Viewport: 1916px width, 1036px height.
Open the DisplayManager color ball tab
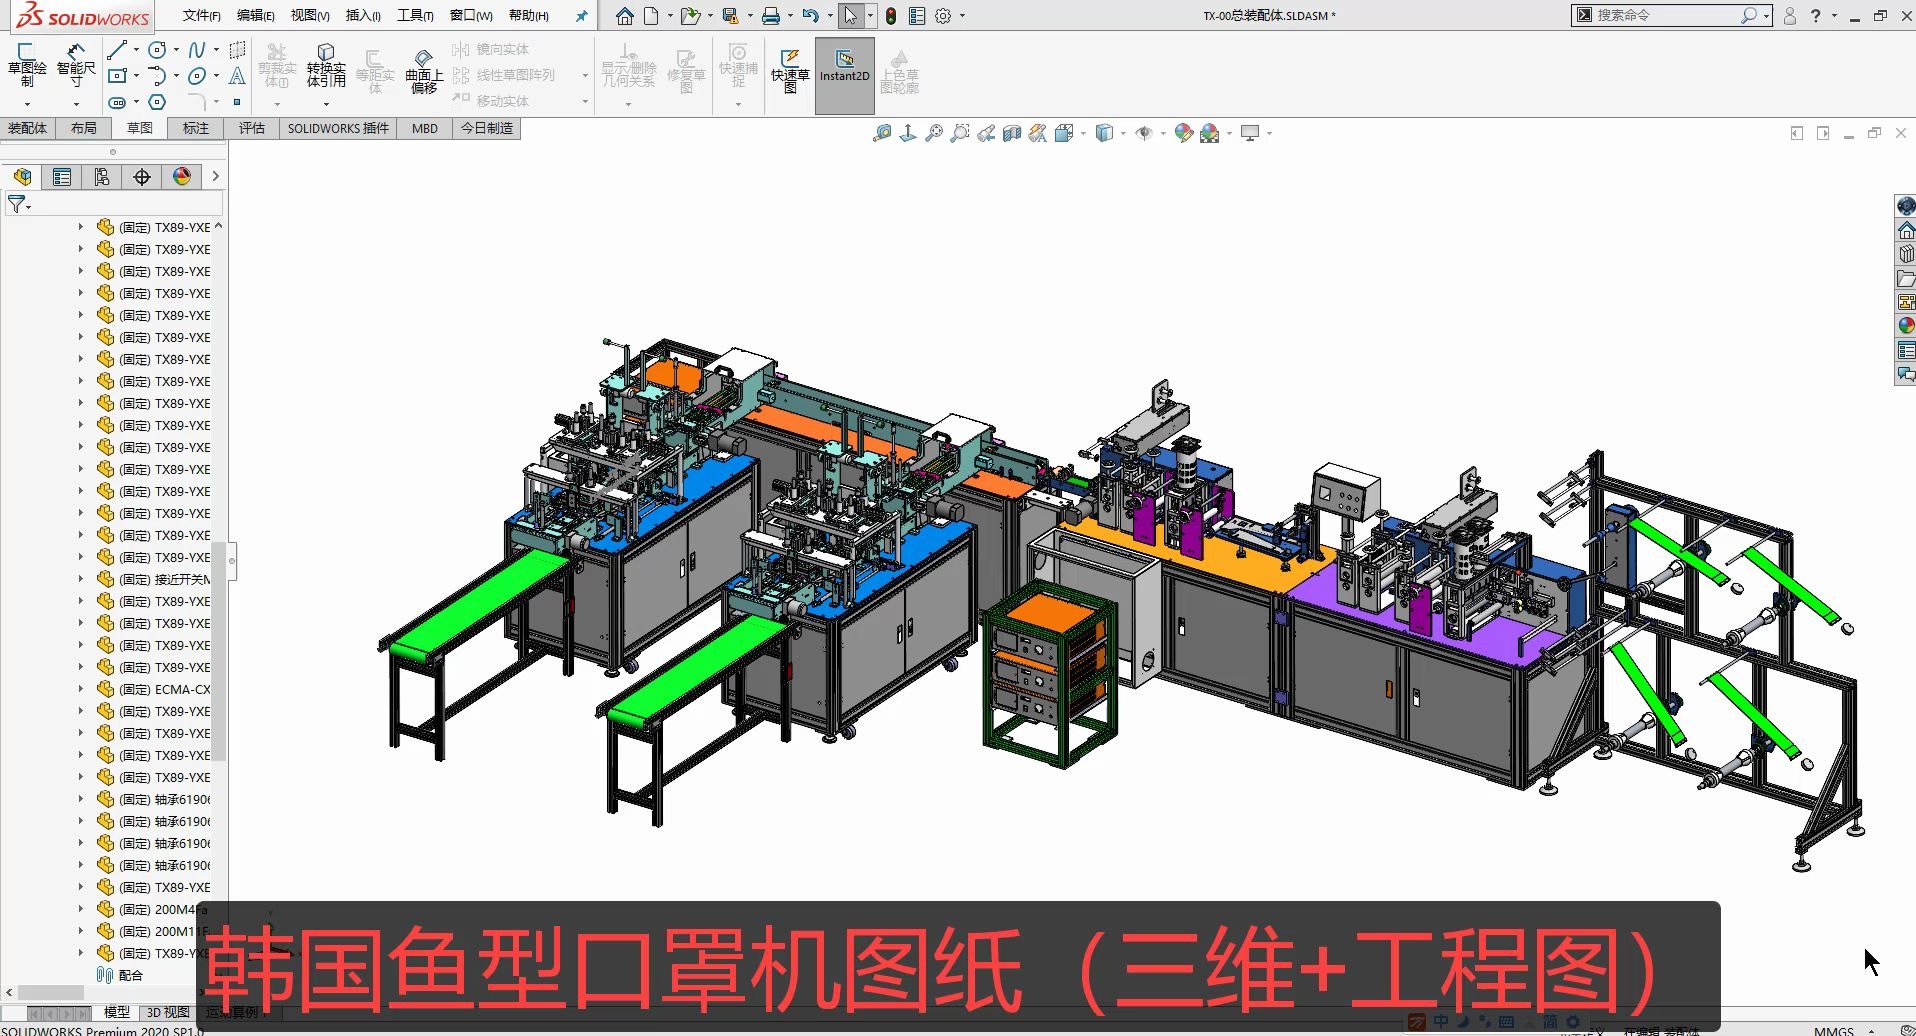pyautogui.click(x=182, y=177)
